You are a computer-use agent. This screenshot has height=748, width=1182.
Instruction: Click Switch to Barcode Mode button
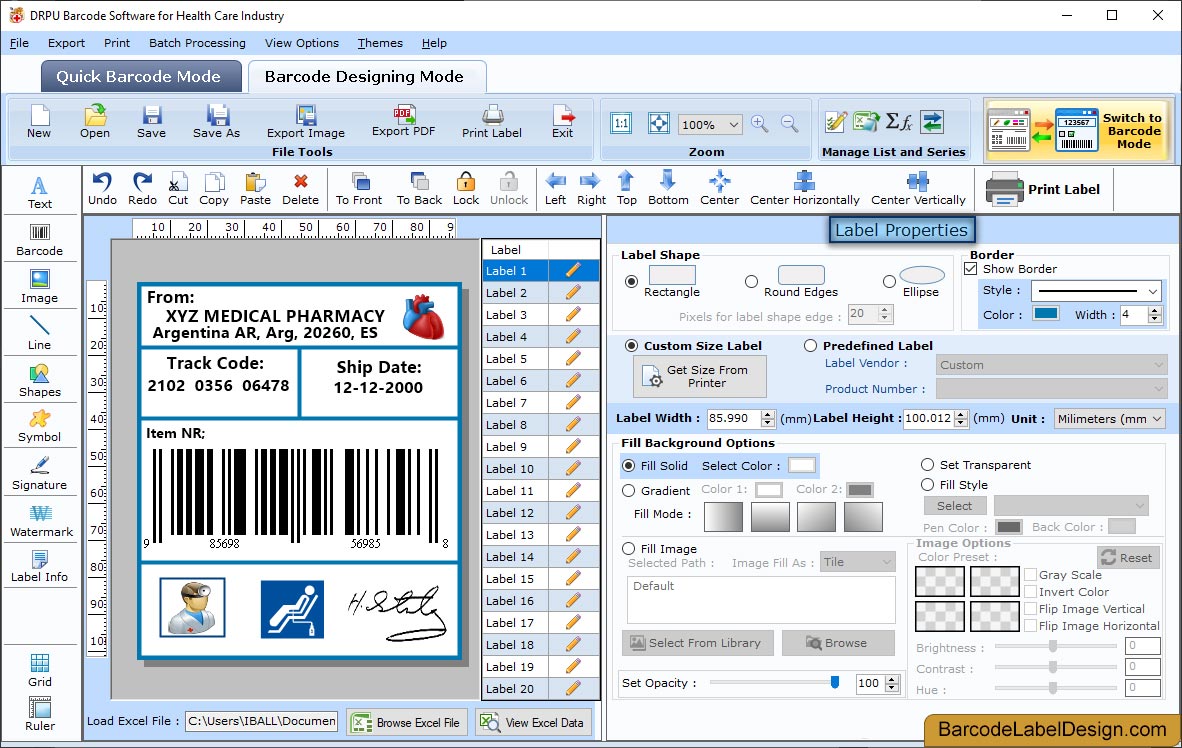1079,130
